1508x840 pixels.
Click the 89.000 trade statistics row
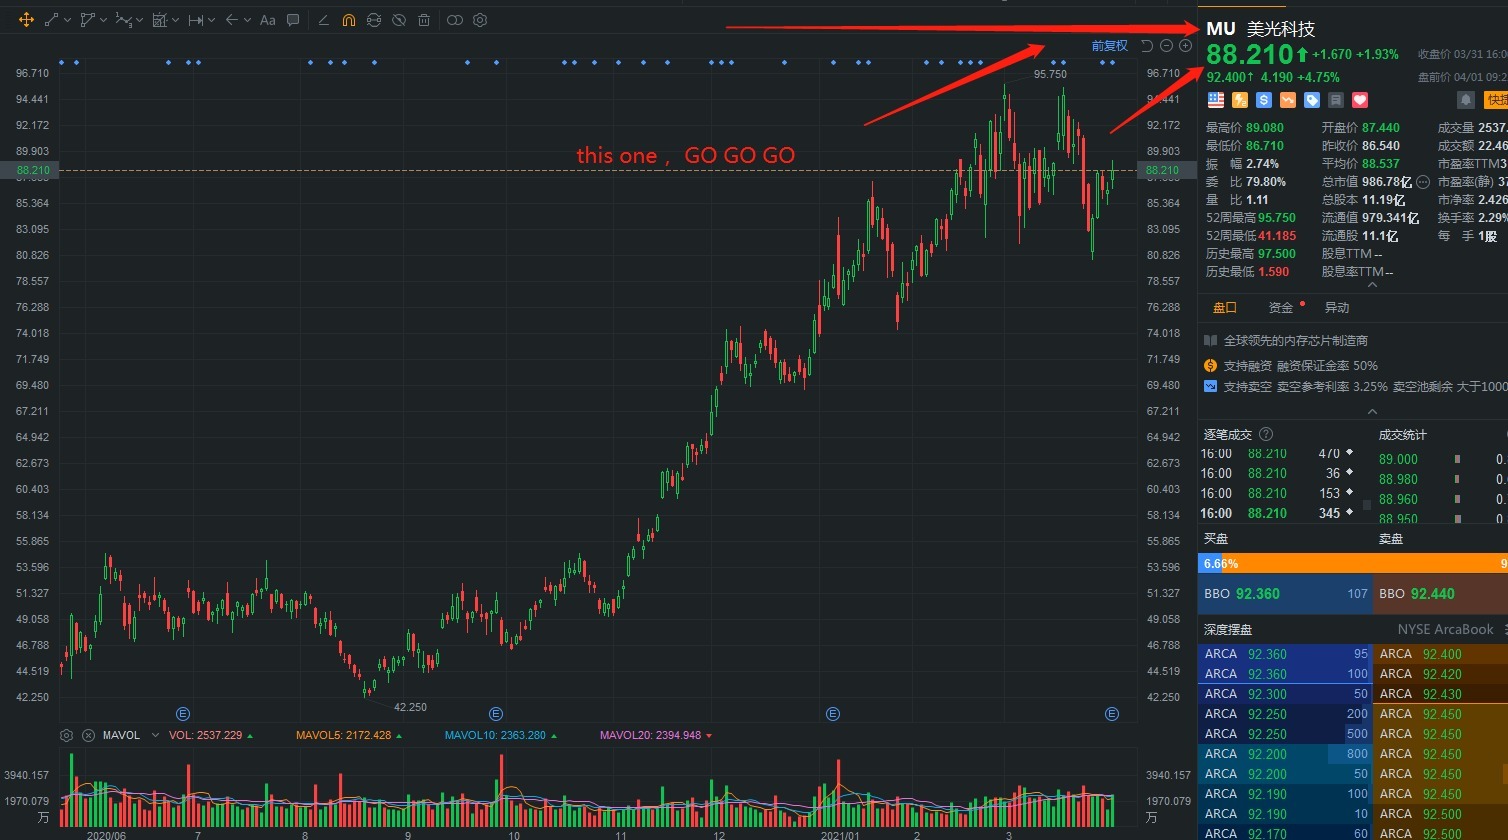pos(1443,459)
